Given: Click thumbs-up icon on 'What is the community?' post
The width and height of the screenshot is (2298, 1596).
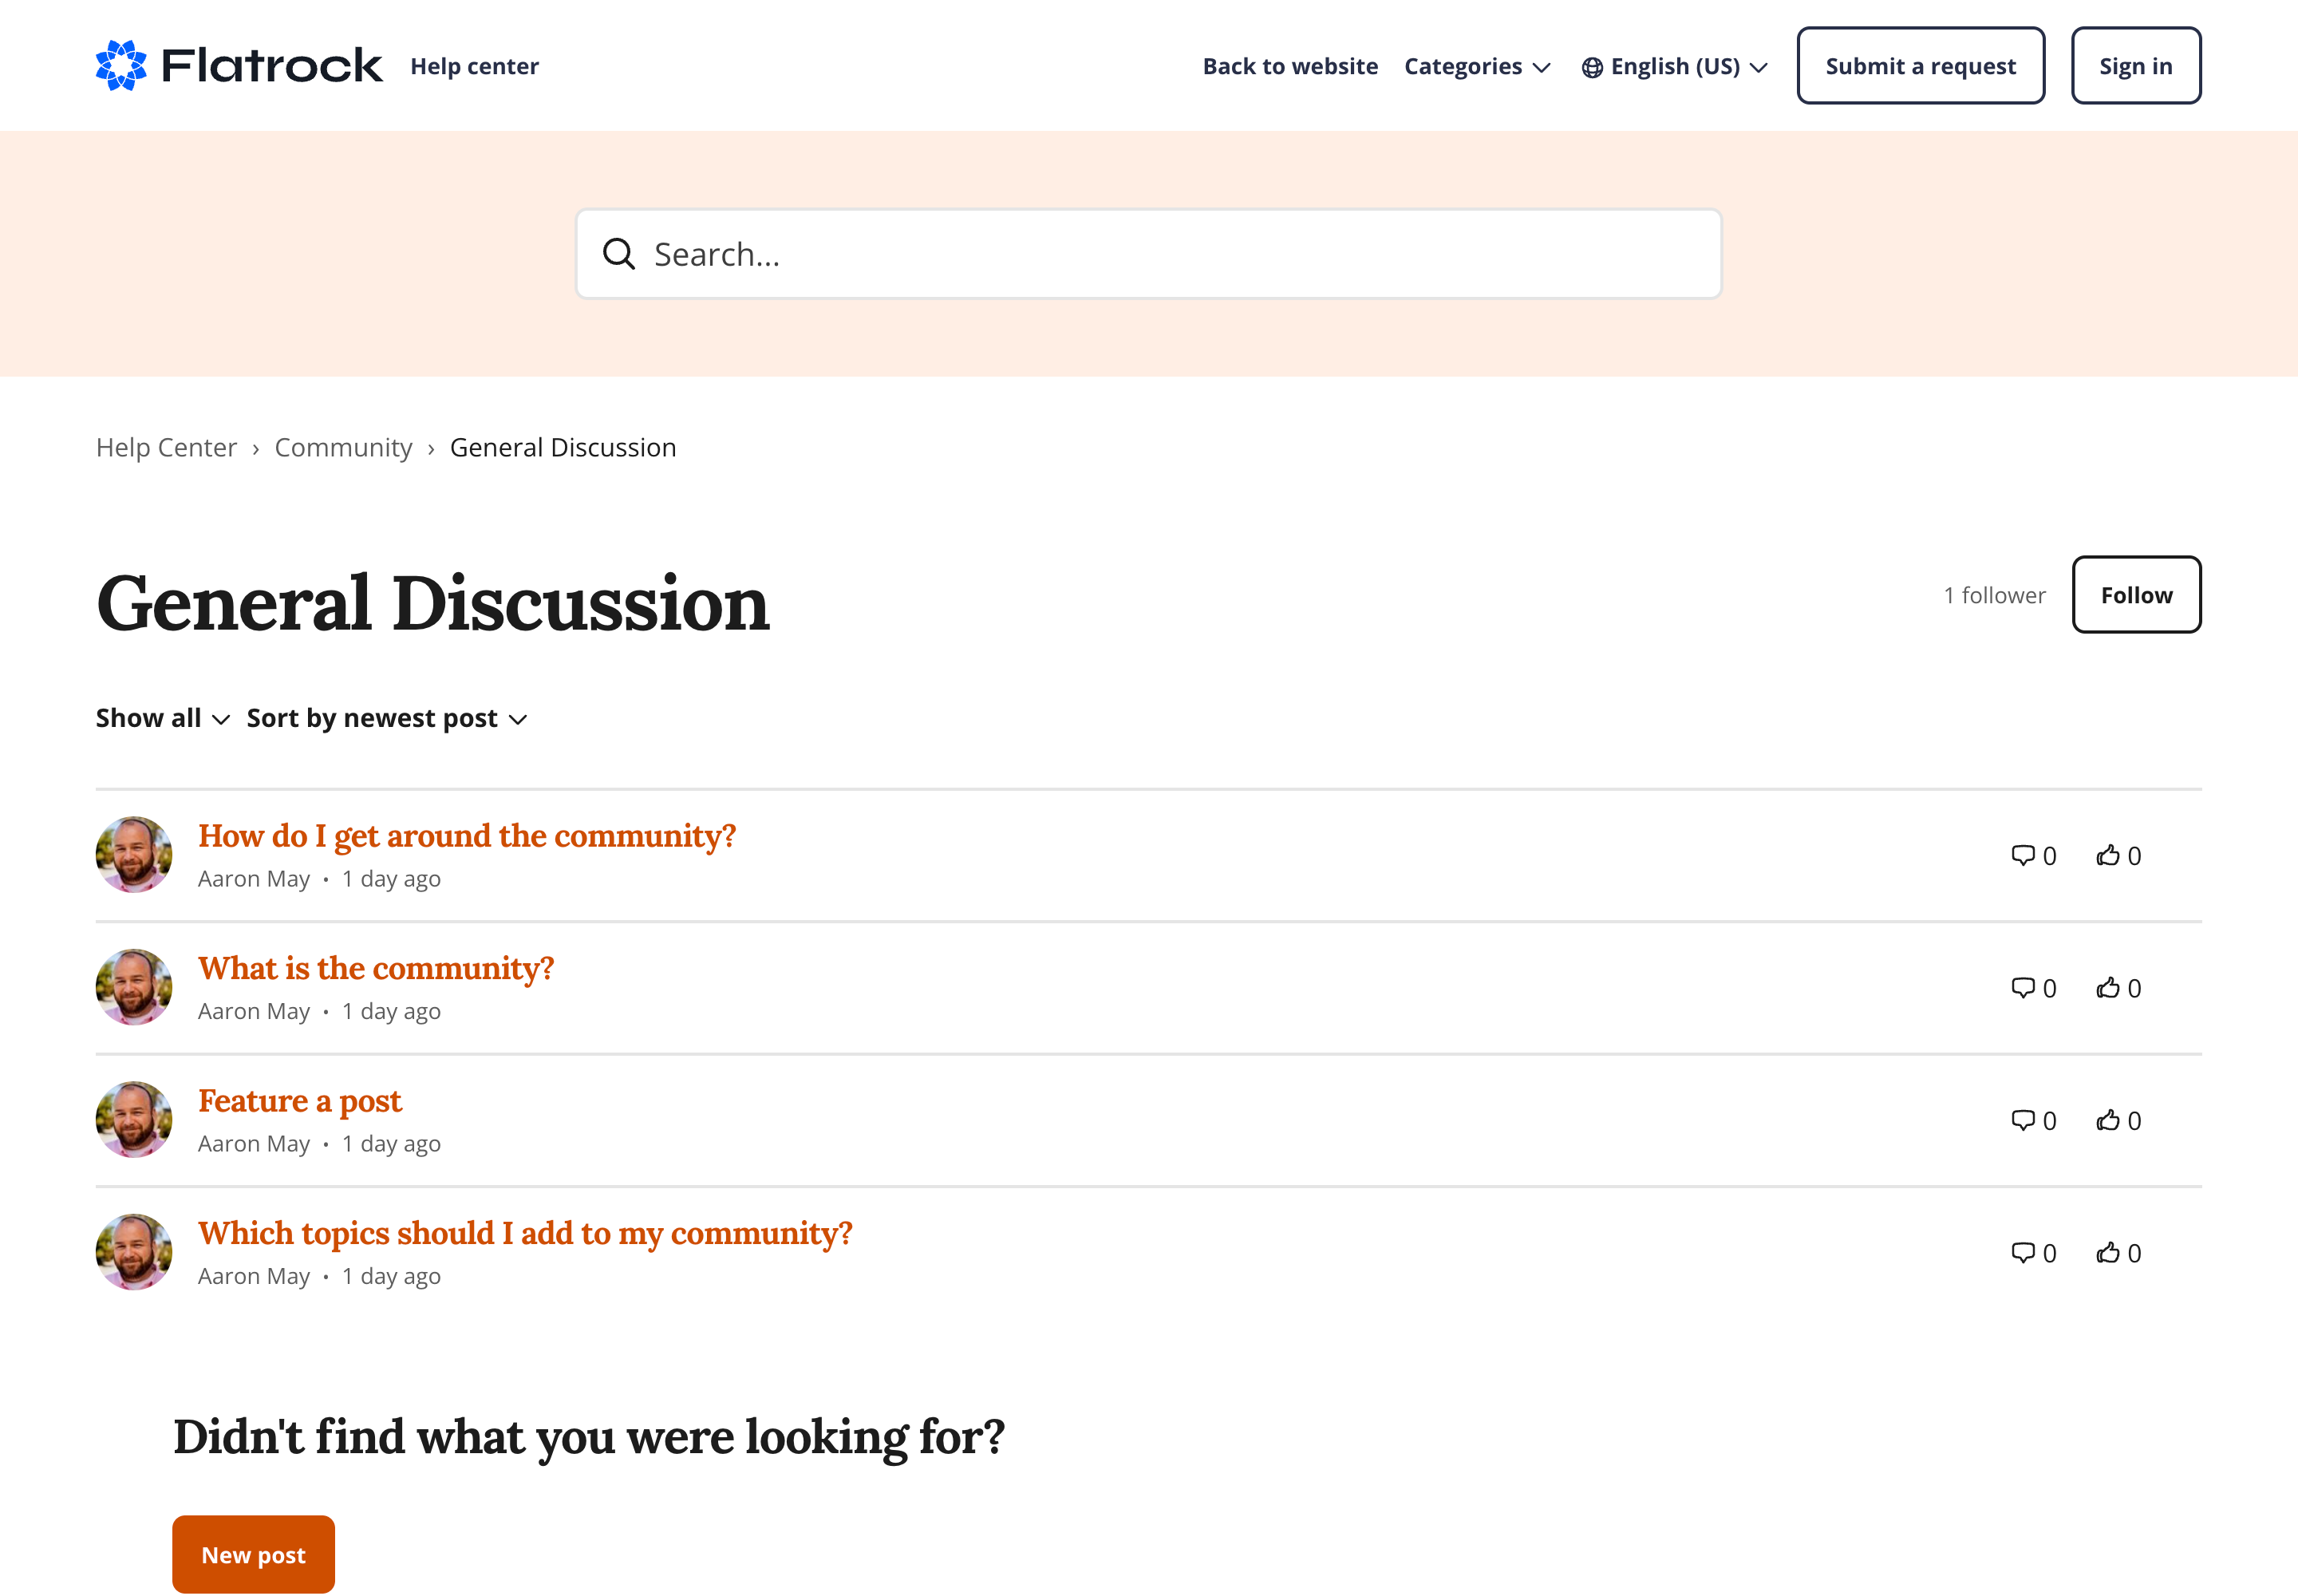Looking at the screenshot, I should click(x=2108, y=988).
